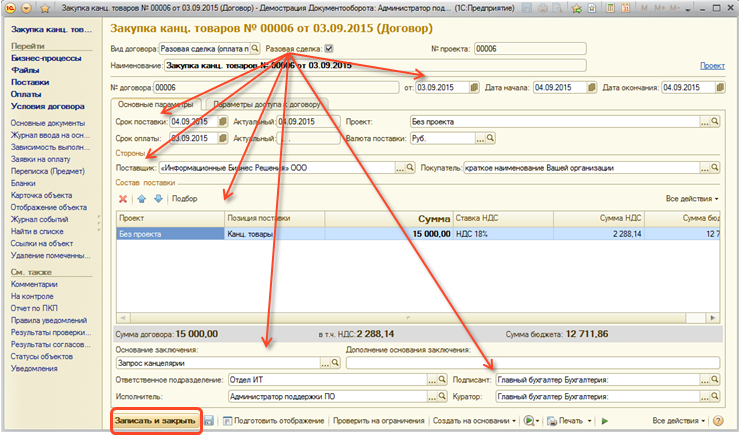Select the Основные параметры tab
The width and height of the screenshot is (741, 438).
156,104
